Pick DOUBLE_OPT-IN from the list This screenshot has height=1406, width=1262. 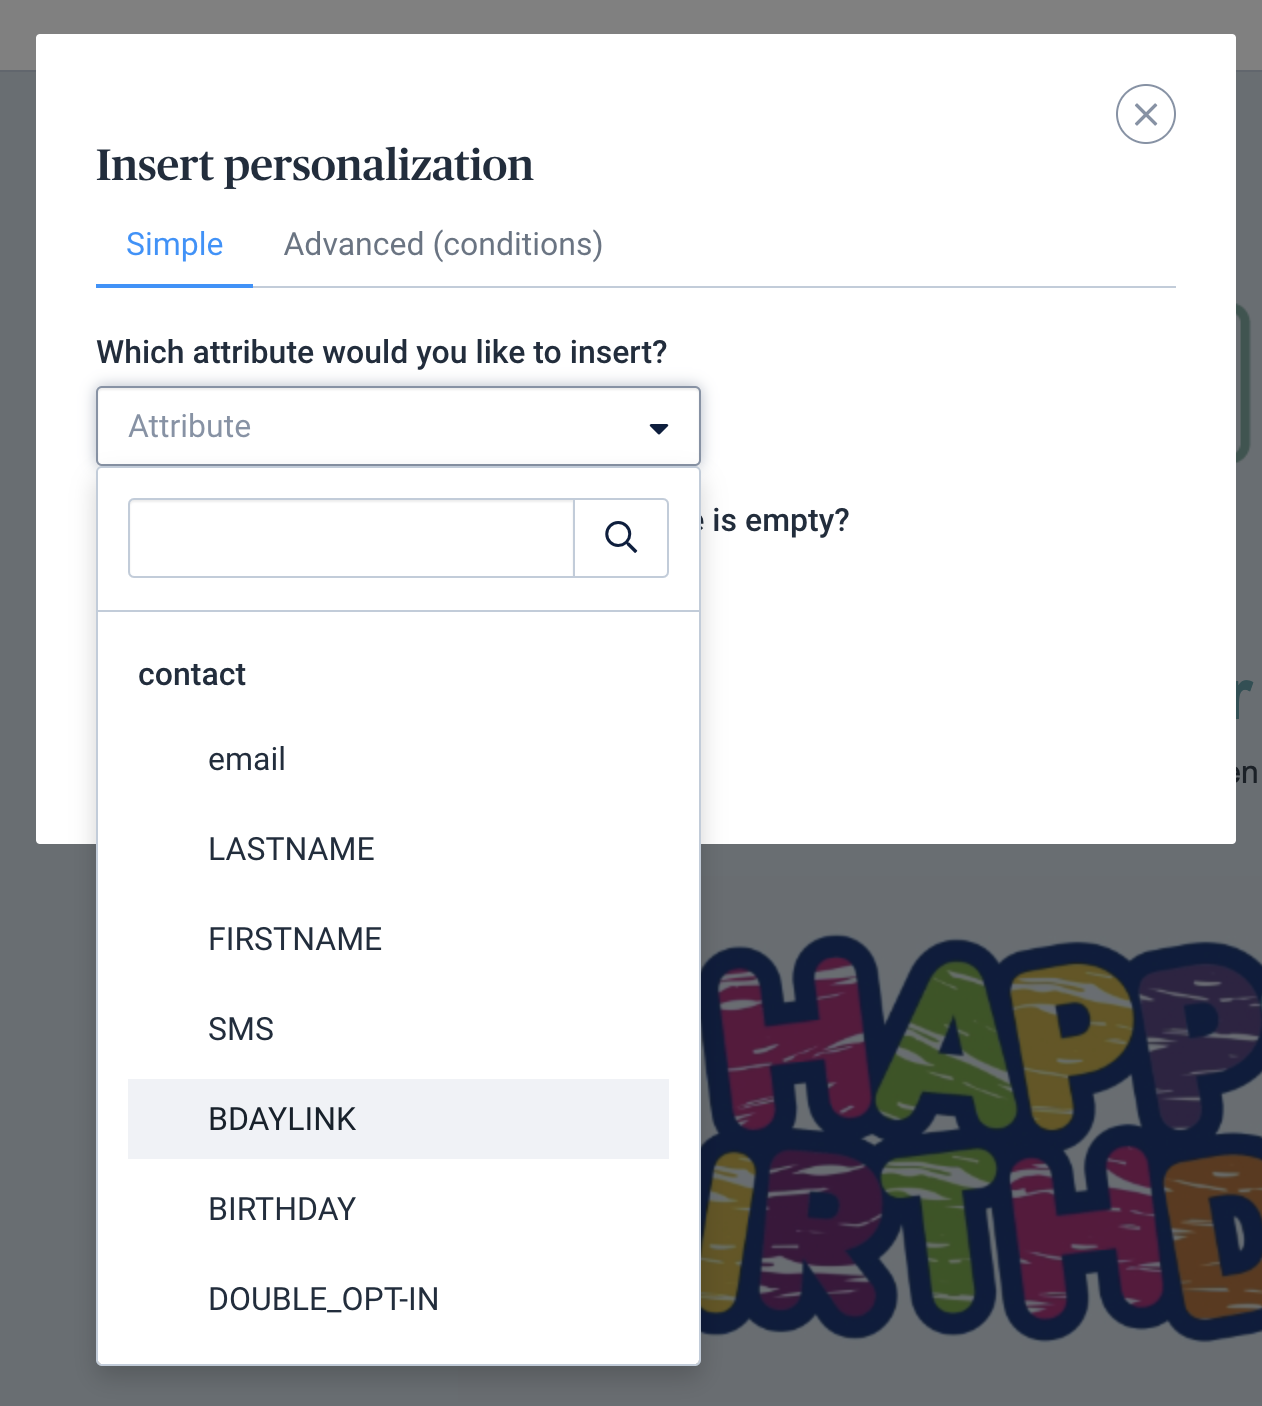tap(323, 1300)
